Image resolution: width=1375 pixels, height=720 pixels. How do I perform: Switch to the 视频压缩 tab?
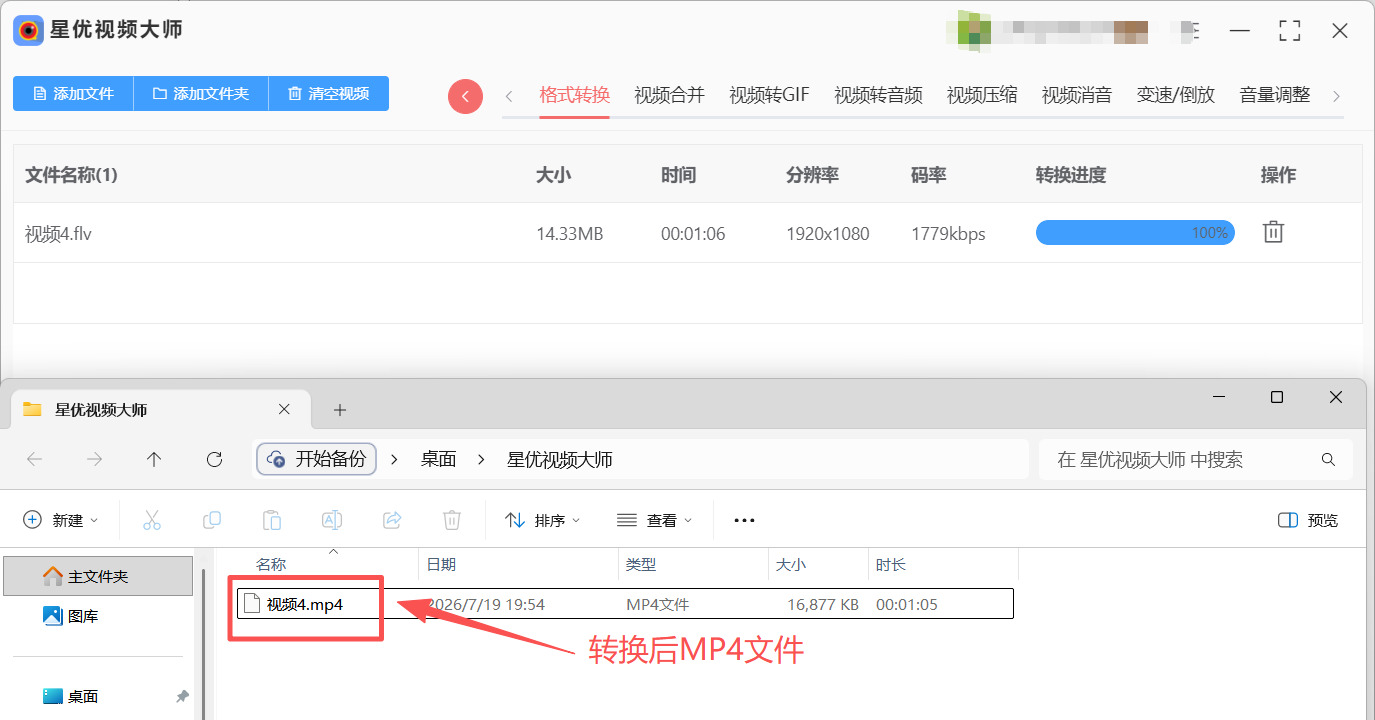(982, 95)
